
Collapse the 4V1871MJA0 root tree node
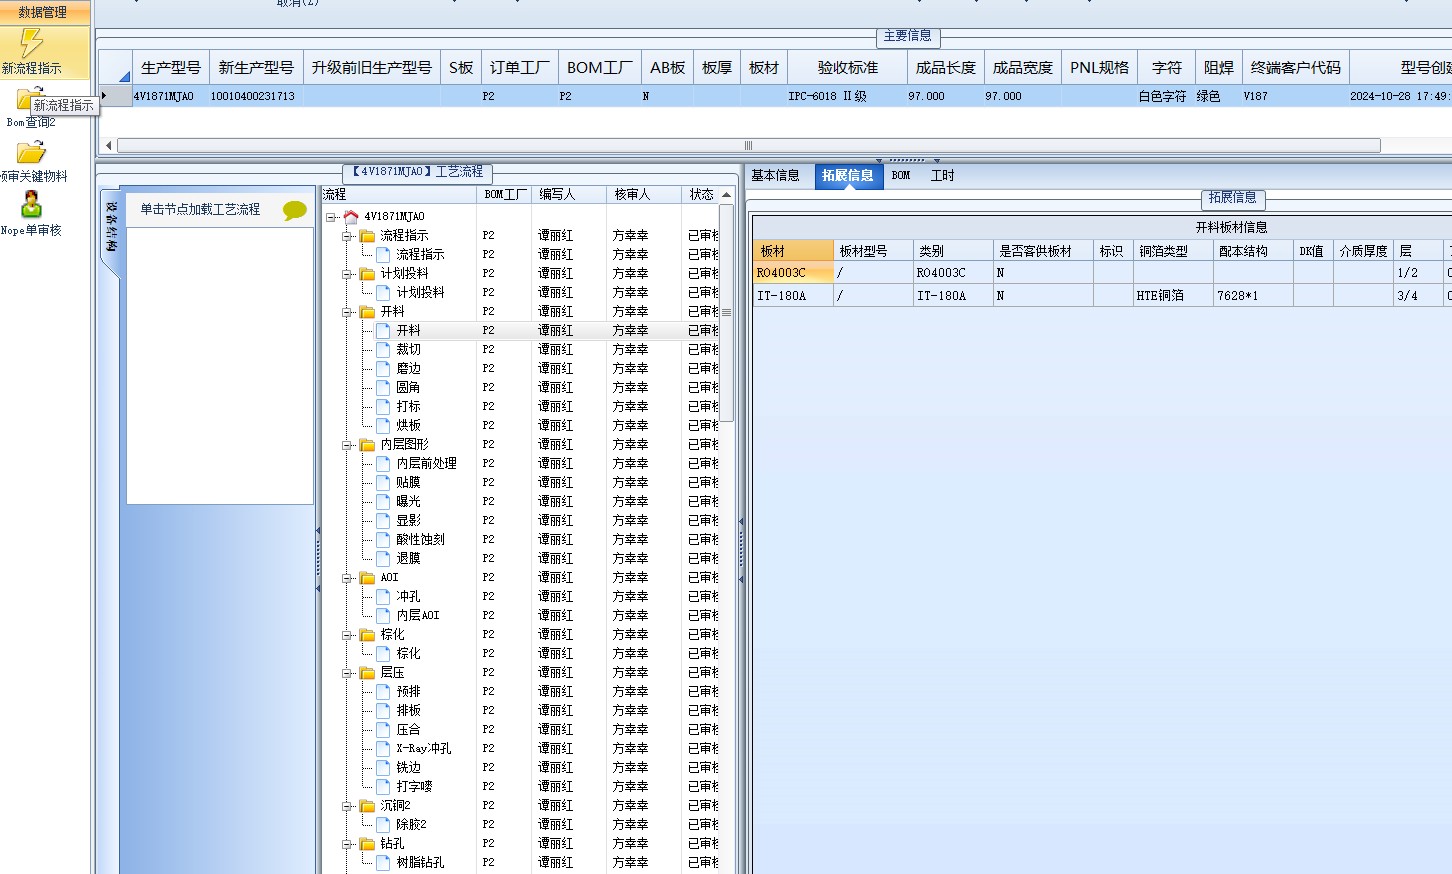click(331, 216)
